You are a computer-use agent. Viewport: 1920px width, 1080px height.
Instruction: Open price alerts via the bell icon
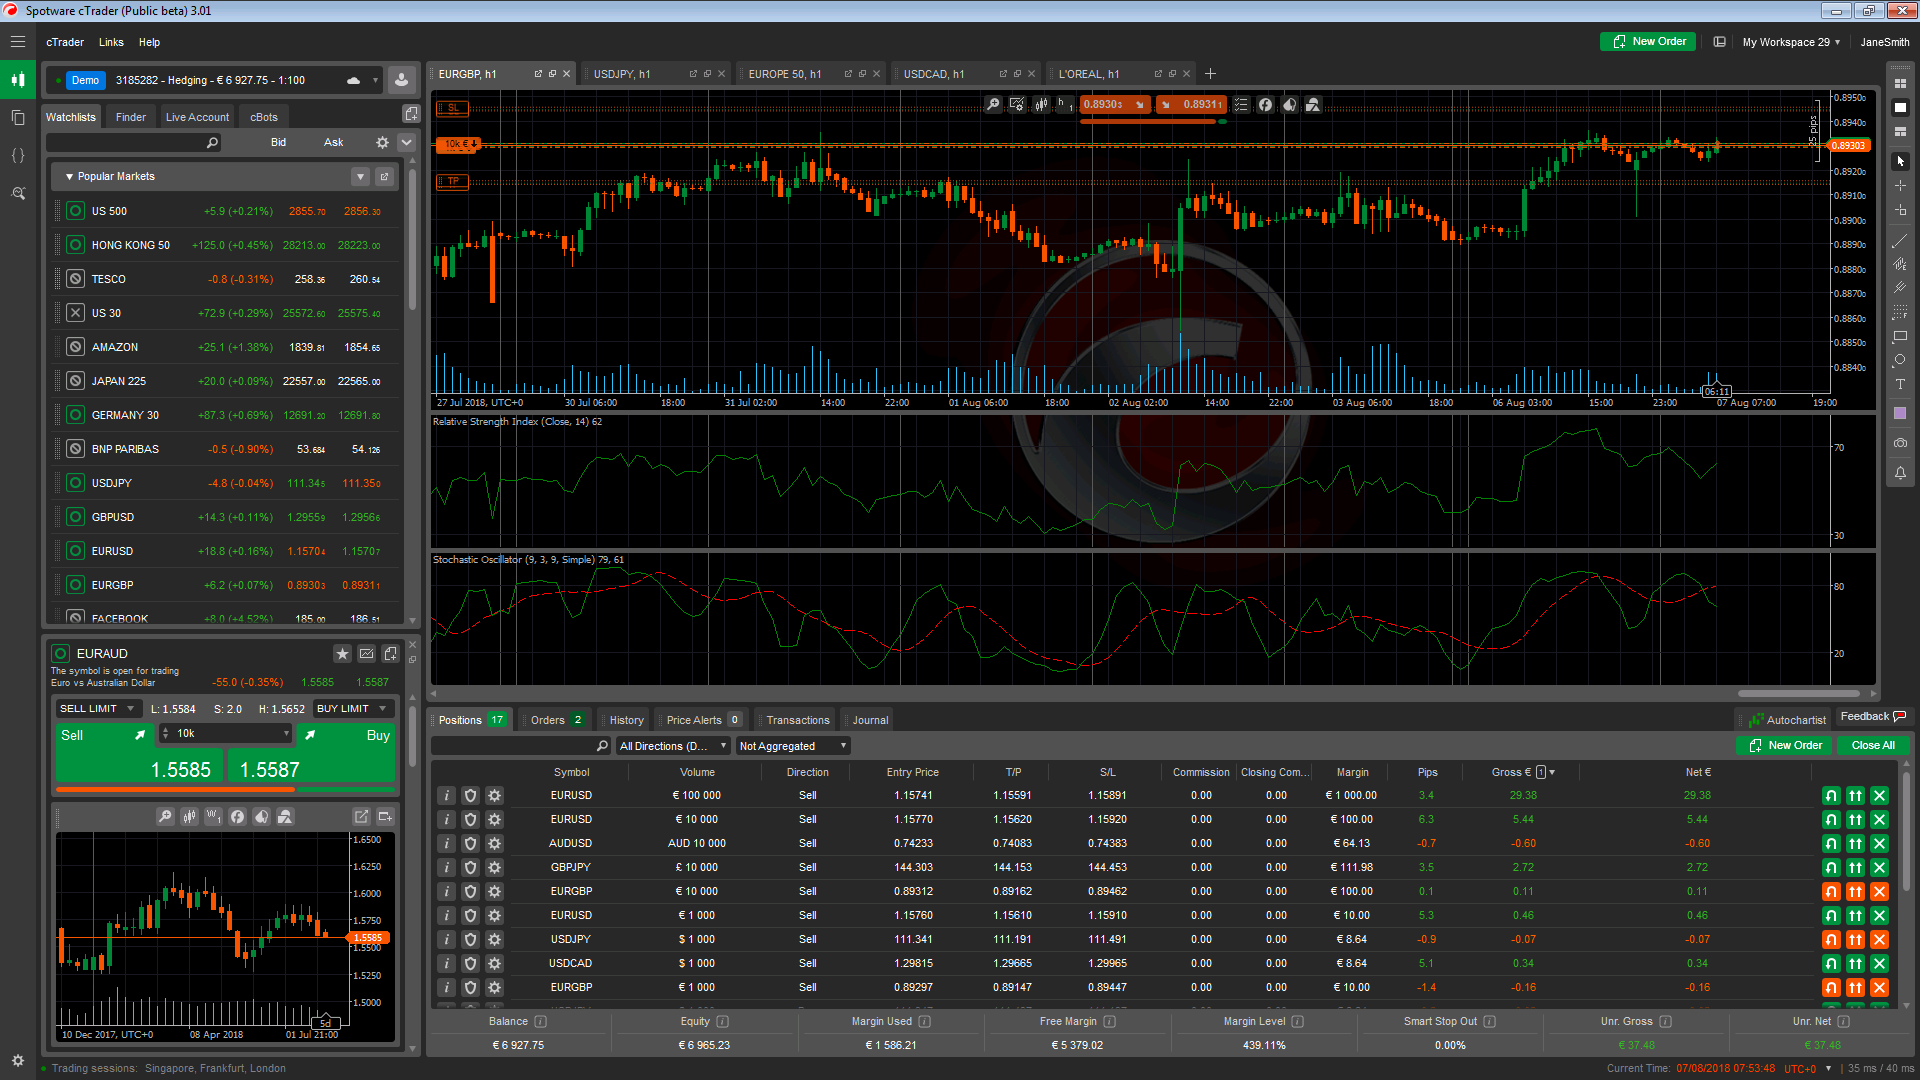point(1900,473)
